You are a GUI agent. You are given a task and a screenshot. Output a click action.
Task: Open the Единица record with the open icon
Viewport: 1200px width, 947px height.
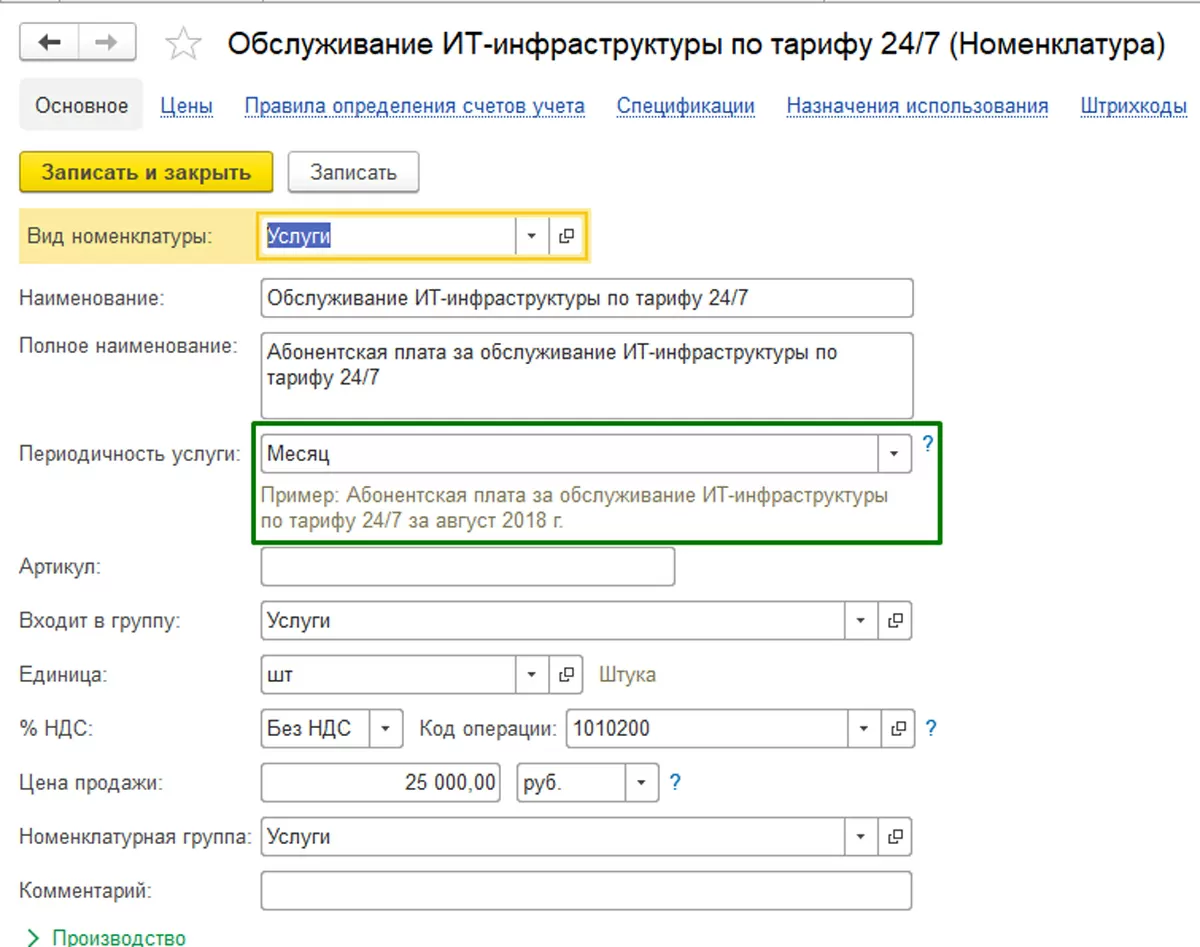click(567, 675)
